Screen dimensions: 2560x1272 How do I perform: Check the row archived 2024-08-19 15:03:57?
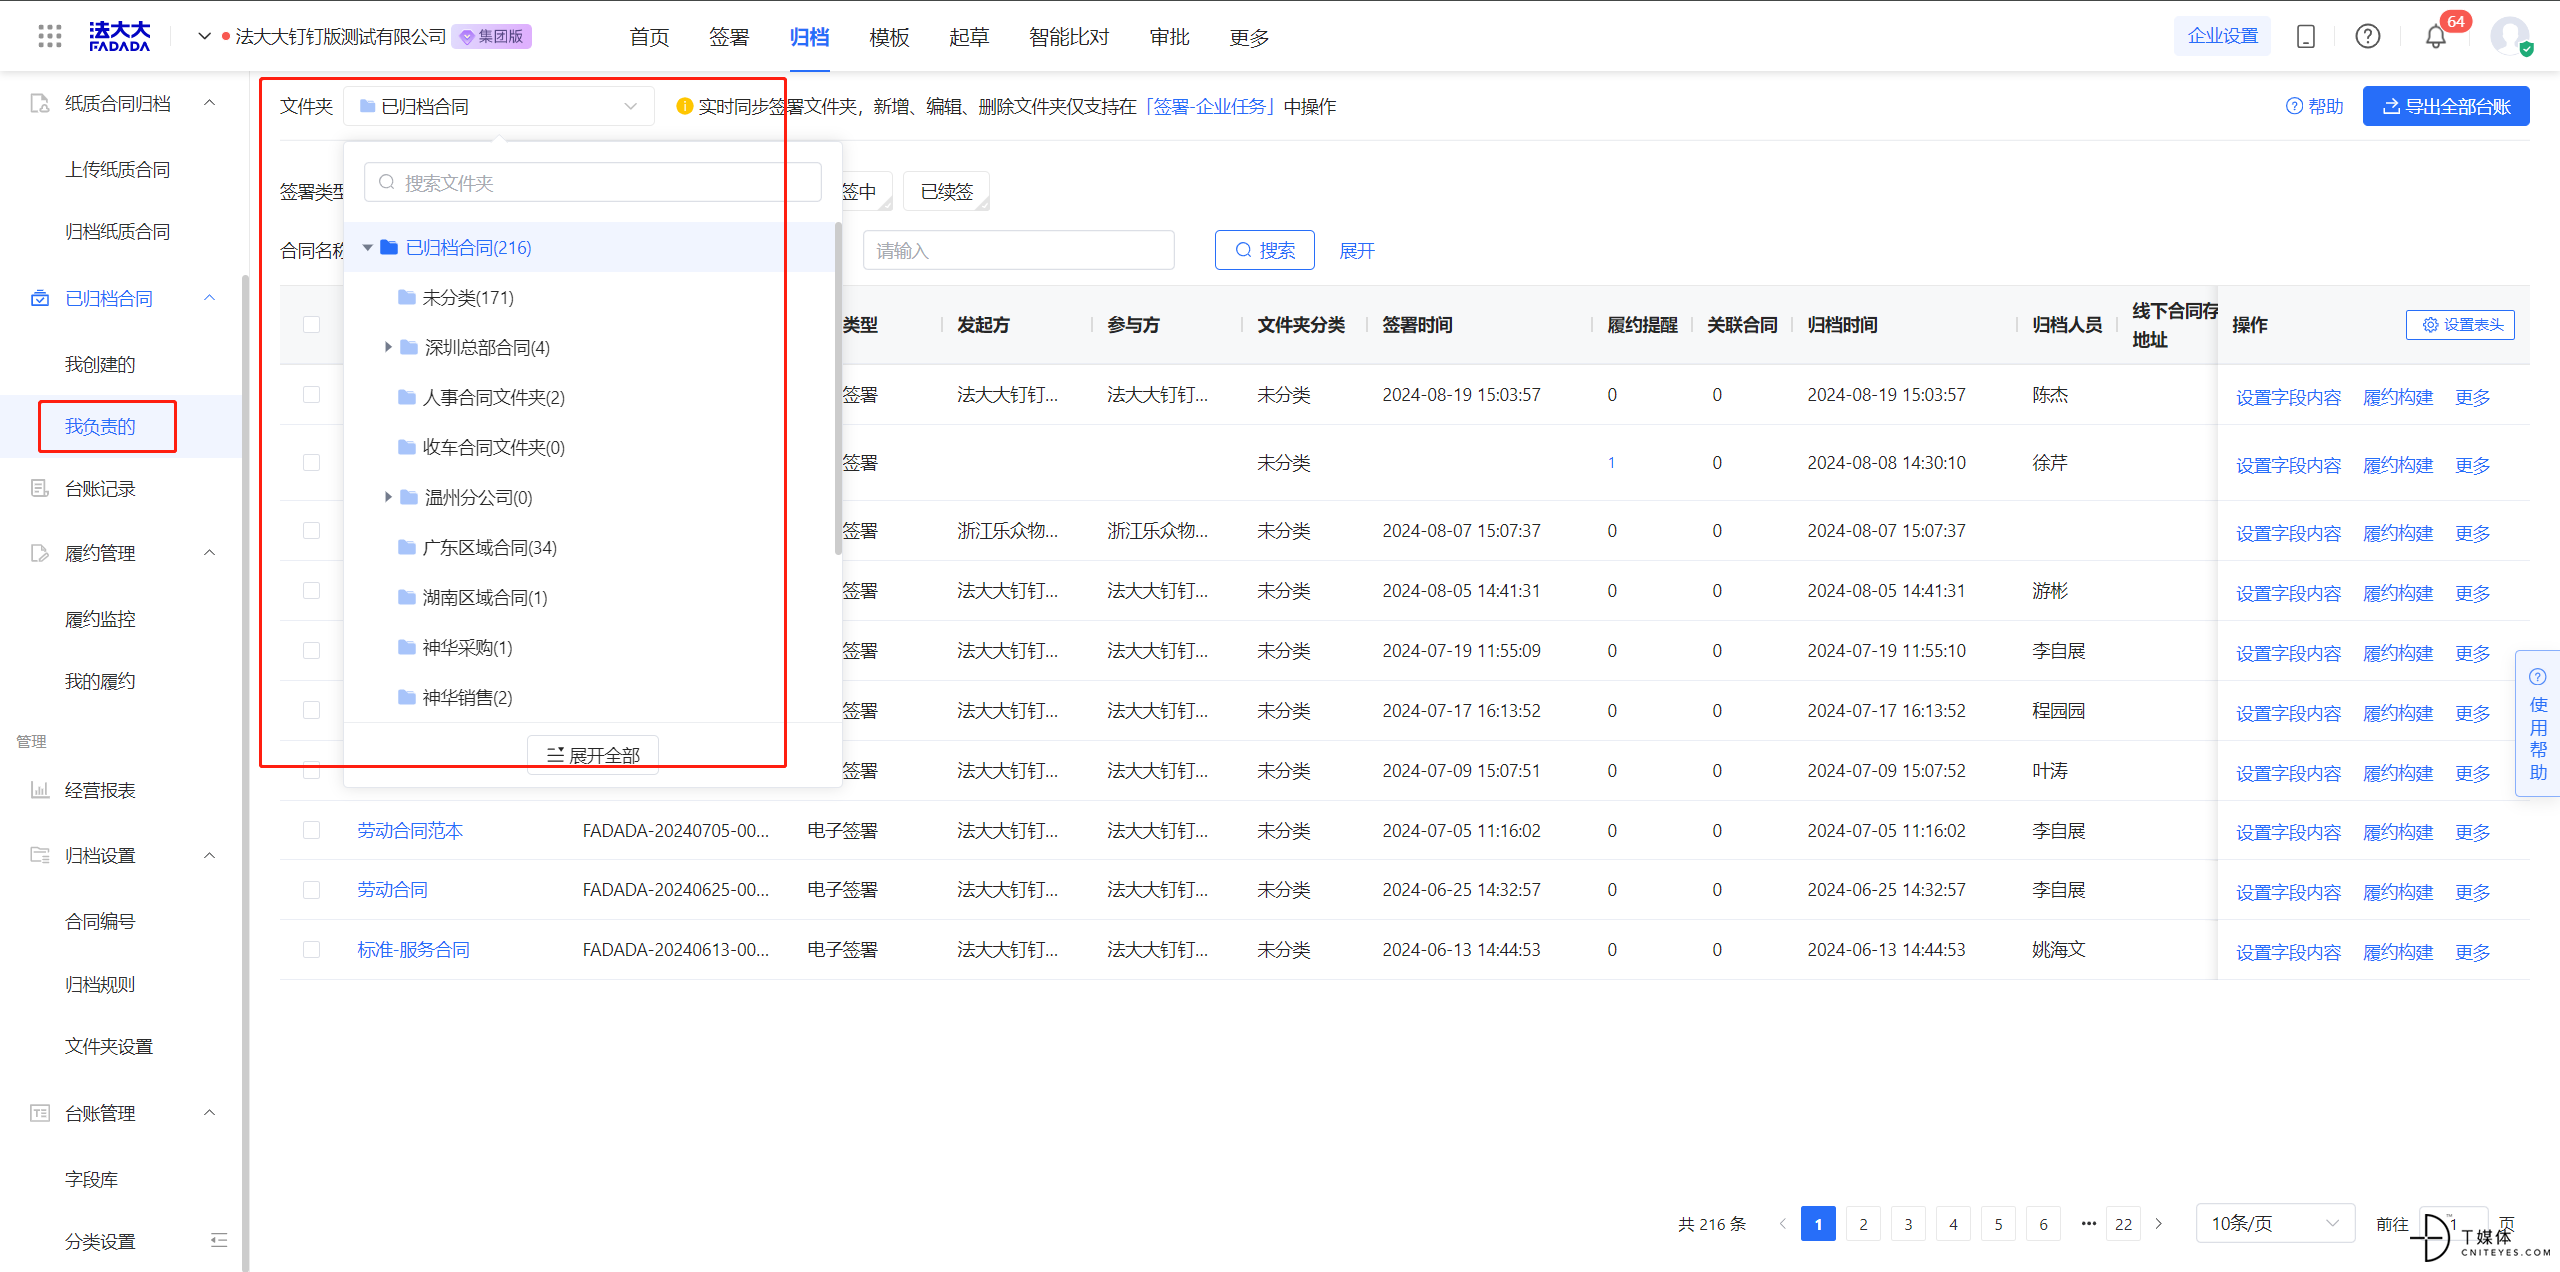tap(311, 394)
